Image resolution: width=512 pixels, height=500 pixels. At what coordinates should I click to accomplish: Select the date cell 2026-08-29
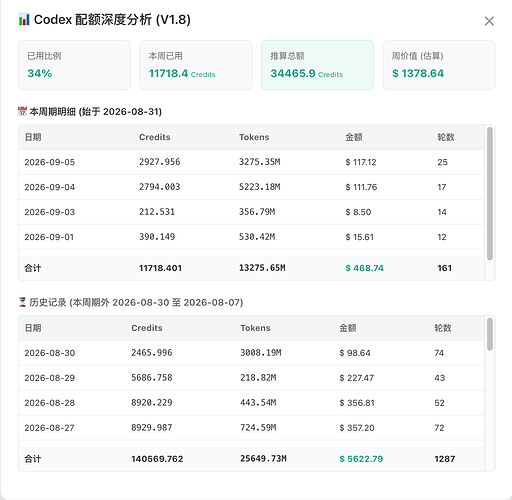50,378
